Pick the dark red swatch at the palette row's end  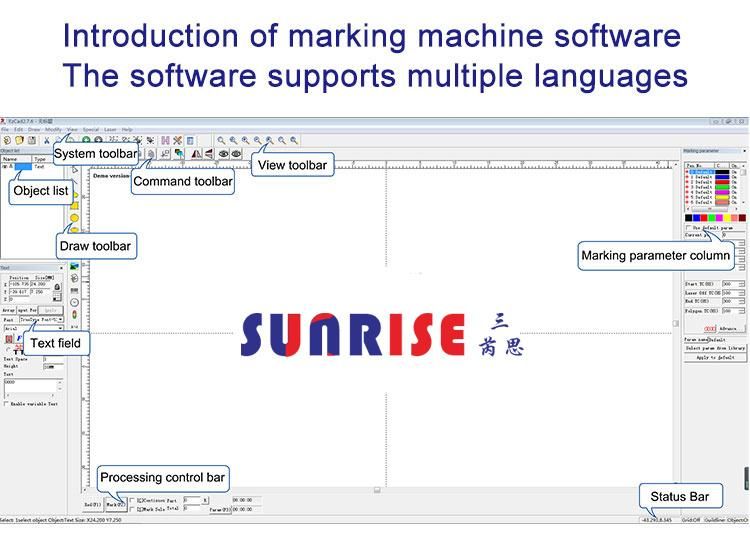pos(742,218)
